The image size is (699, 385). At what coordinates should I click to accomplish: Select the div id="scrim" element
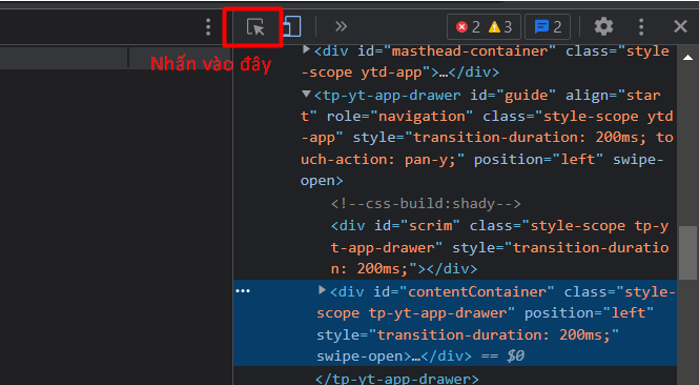[500, 247]
